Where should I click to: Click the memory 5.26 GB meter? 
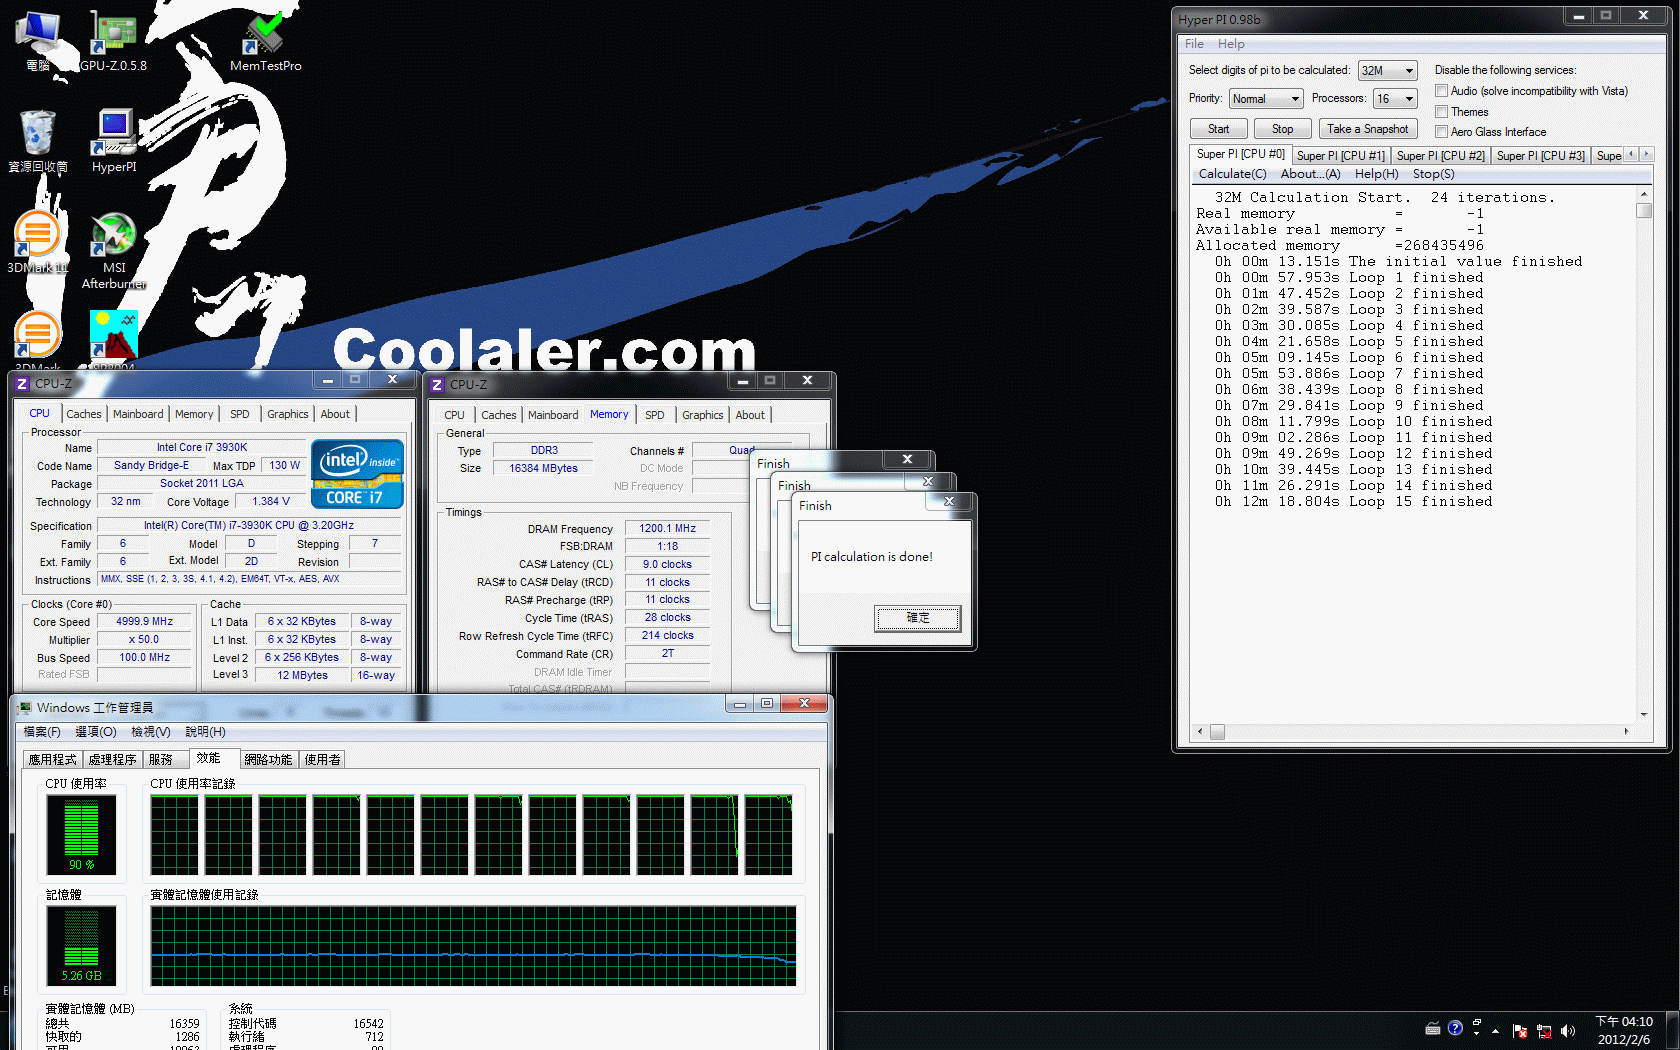pyautogui.click(x=81, y=946)
